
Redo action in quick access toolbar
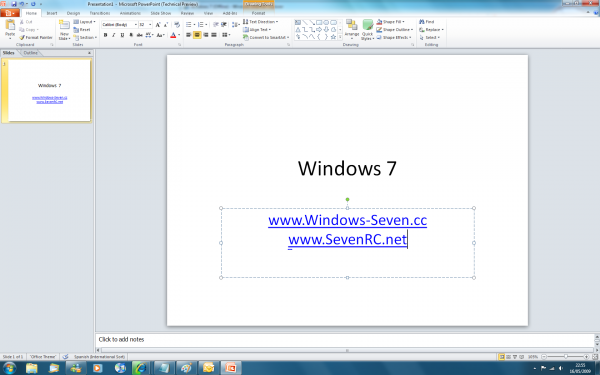[33, 4]
